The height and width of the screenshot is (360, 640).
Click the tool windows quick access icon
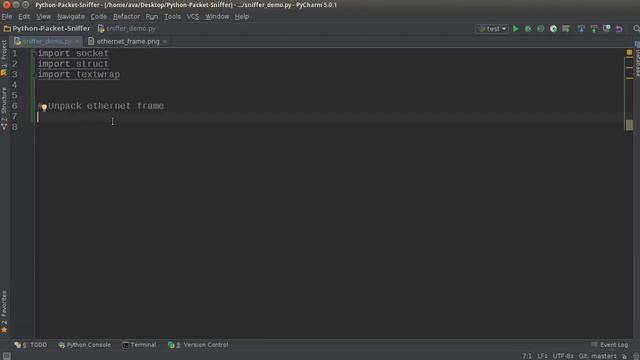[7, 356]
